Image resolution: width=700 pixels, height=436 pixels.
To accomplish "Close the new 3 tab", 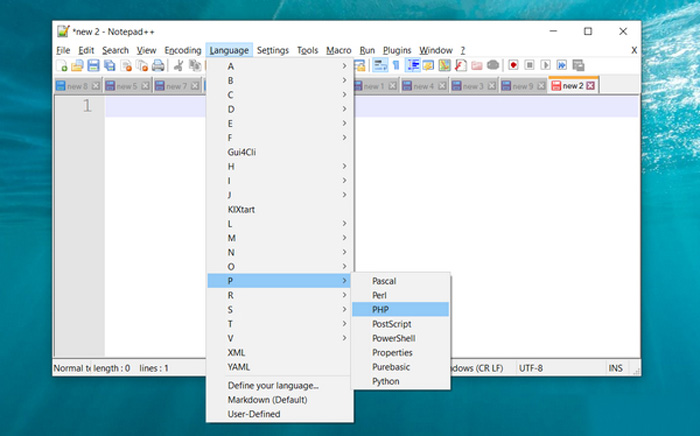I will pos(492,86).
